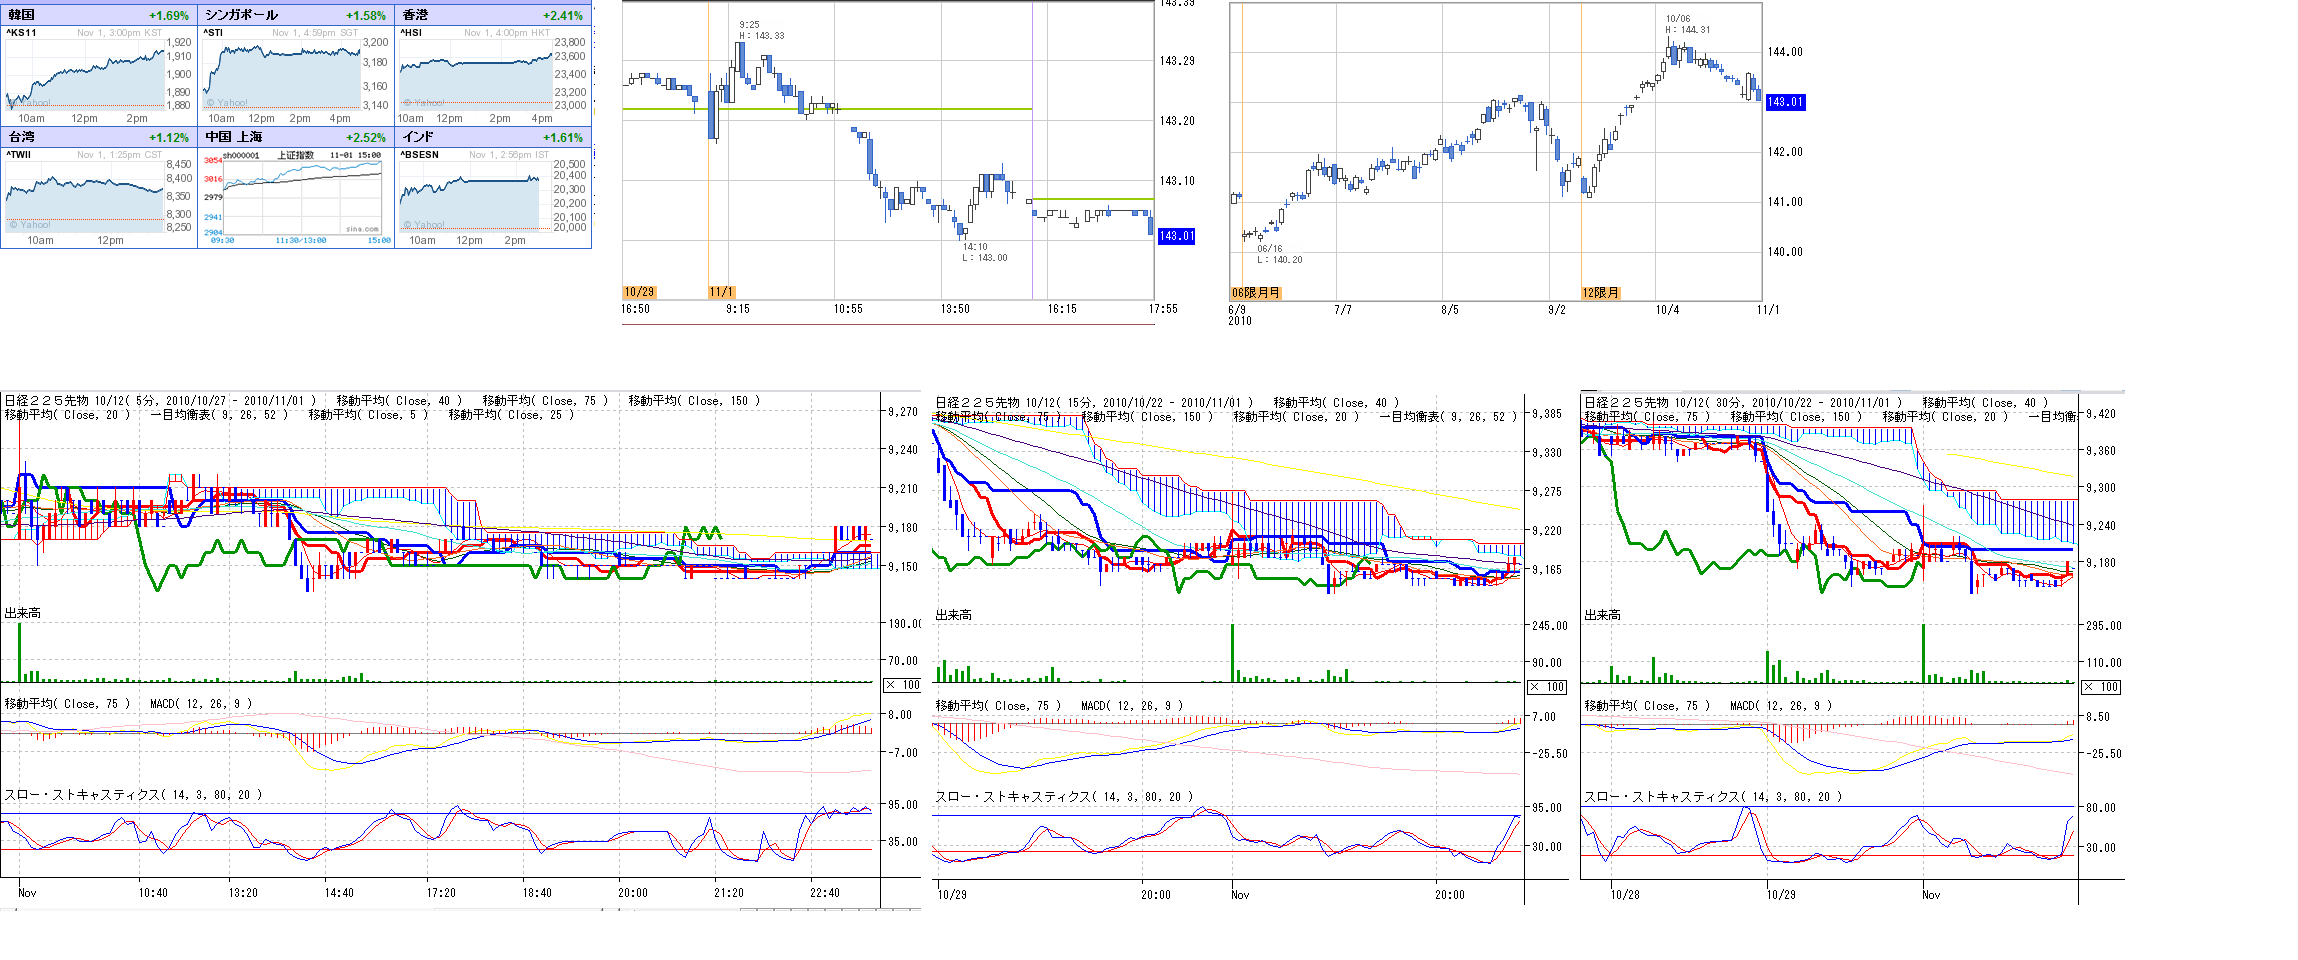
Task: Click スロー・ストキャスティクス label on 15分 chart
Action: pyautogui.click(x=1063, y=797)
